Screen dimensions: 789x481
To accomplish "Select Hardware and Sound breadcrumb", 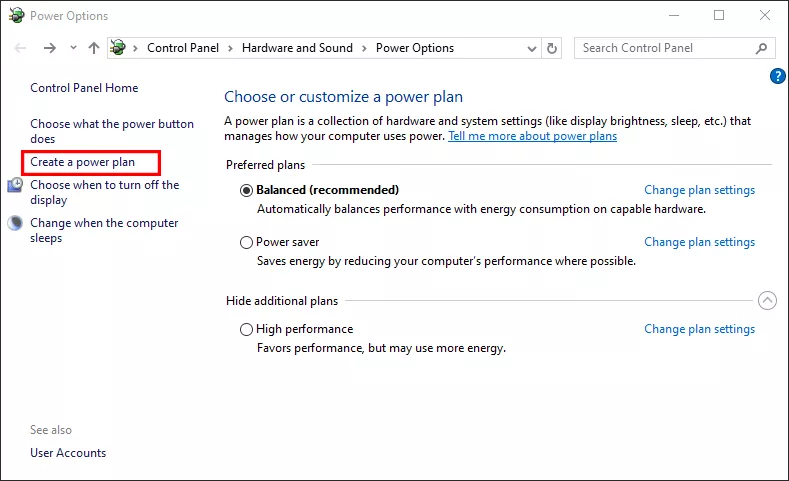I will point(297,48).
